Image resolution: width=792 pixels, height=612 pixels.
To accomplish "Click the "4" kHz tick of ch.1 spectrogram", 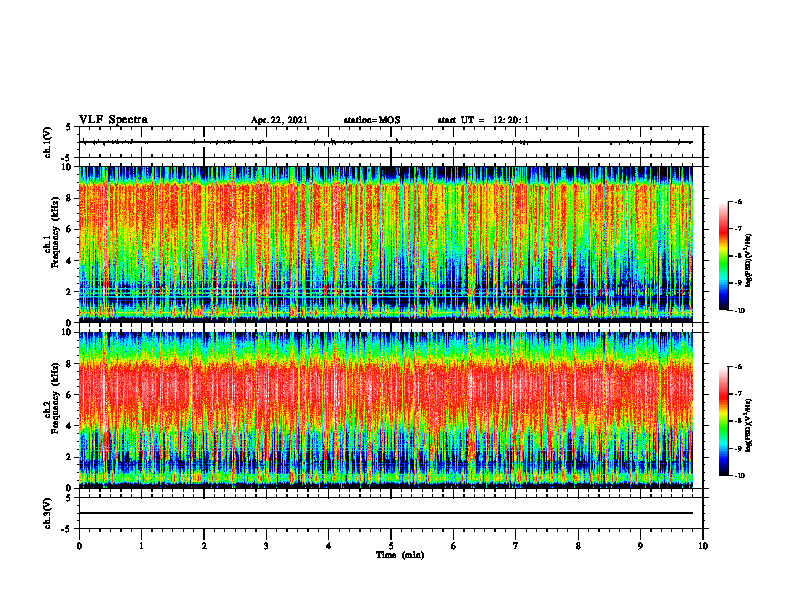I will (x=70, y=261).
